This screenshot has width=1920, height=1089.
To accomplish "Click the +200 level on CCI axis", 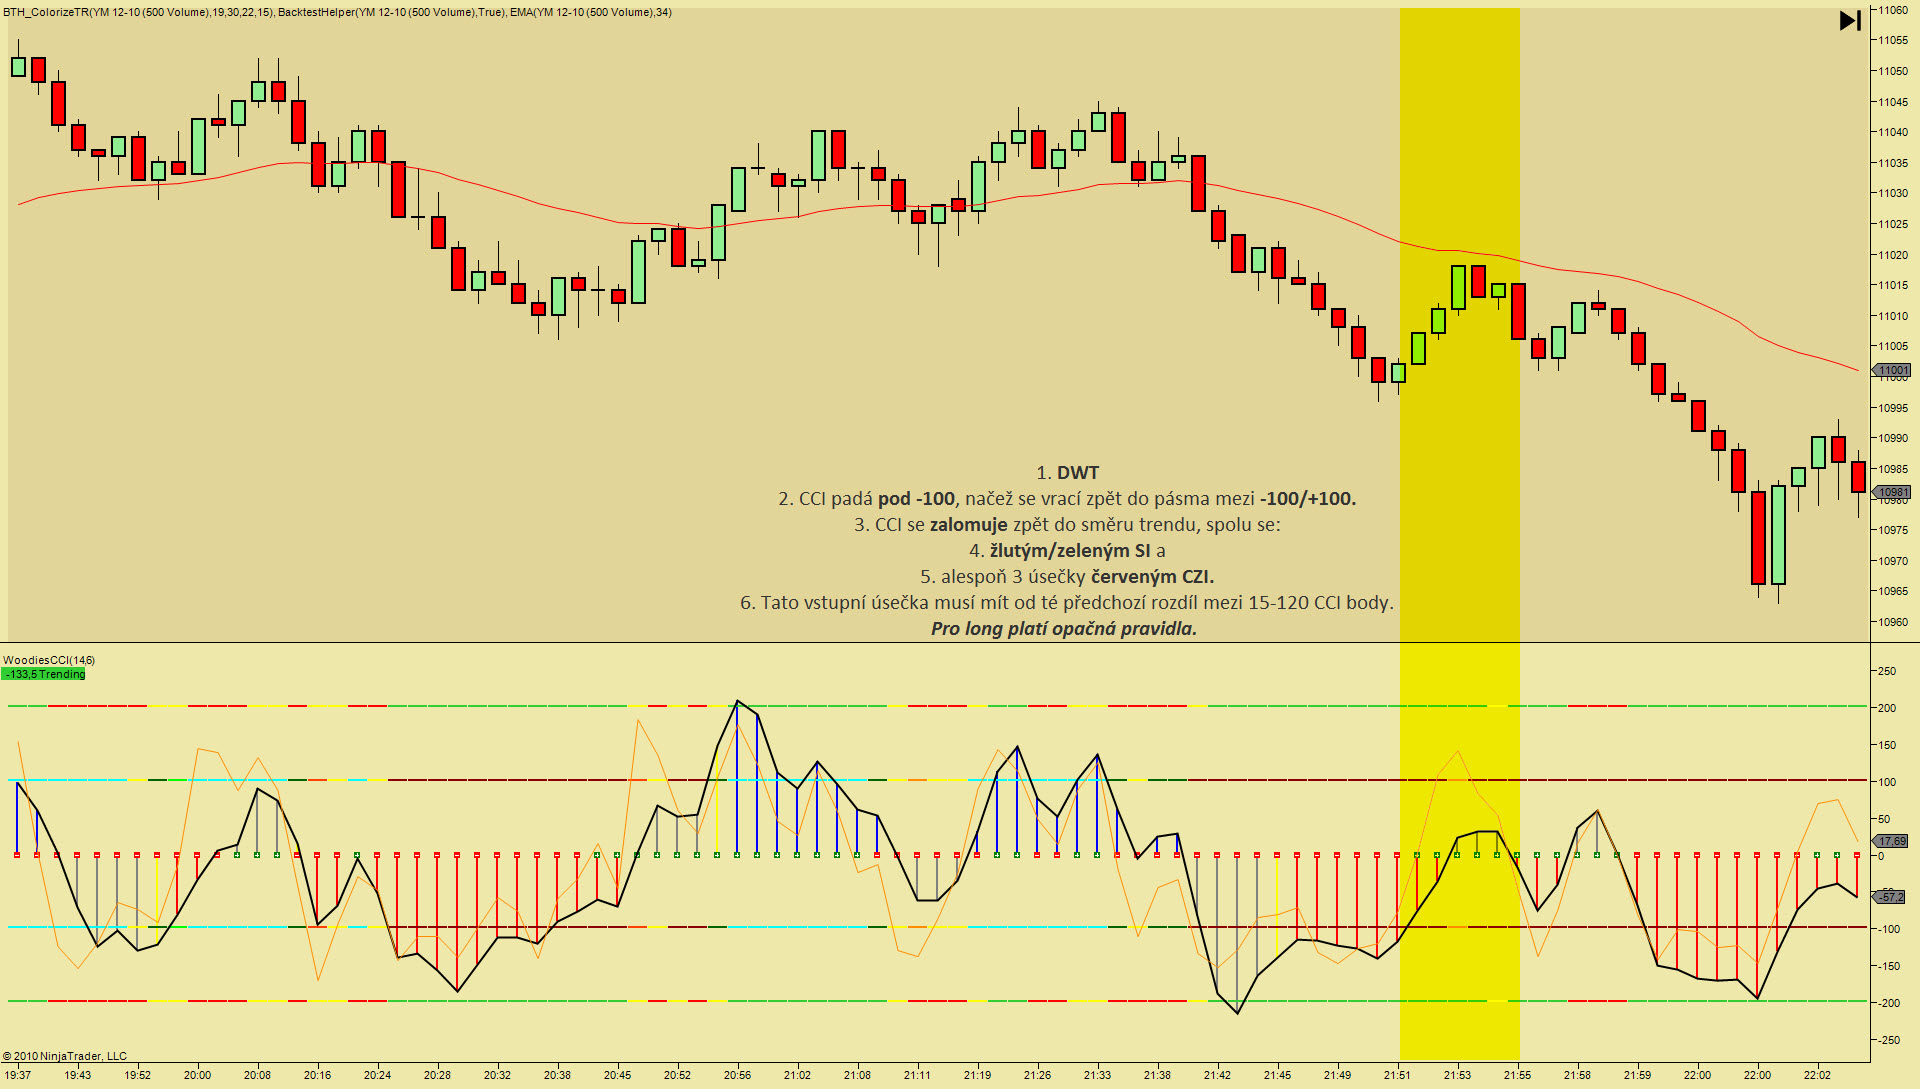I will click(x=1887, y=708).
